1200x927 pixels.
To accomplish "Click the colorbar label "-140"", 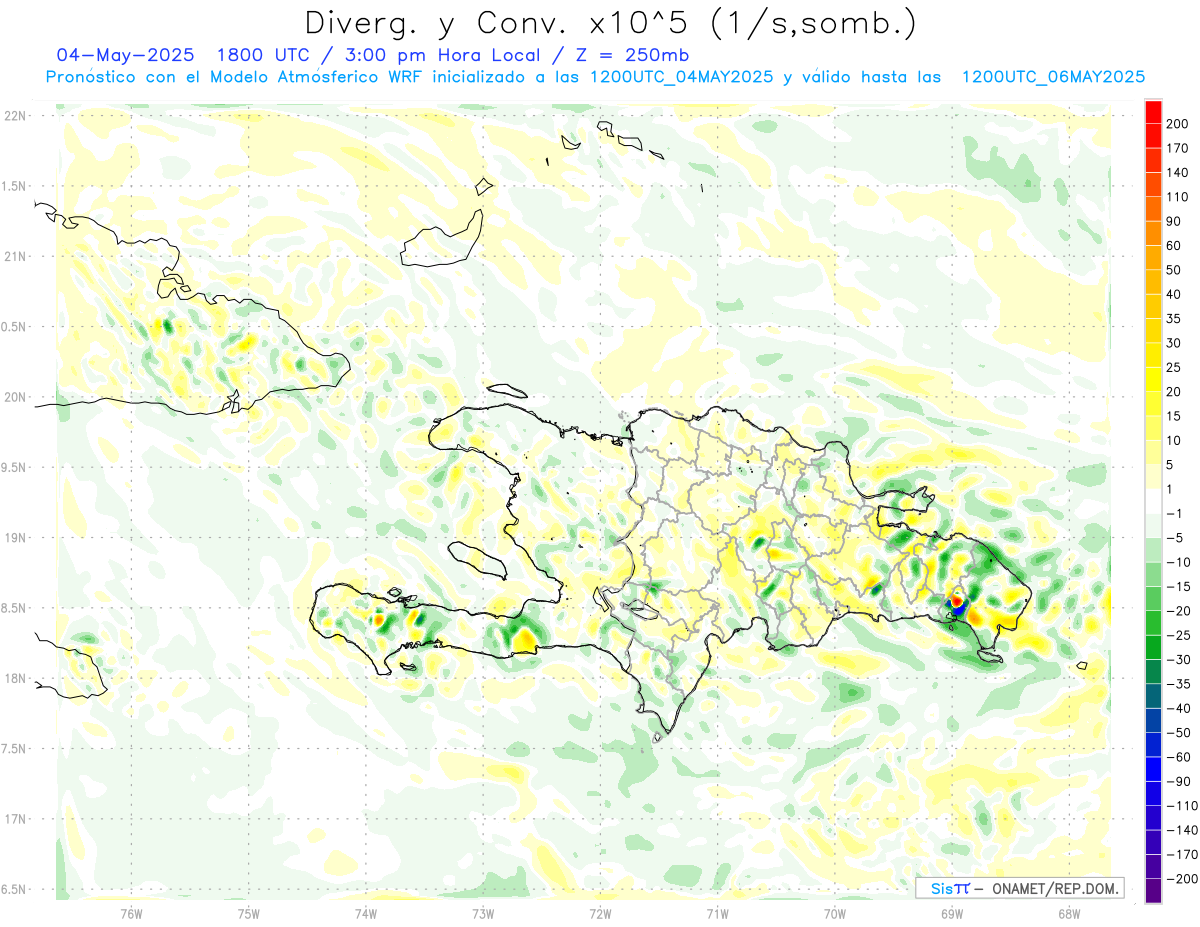I will (1182, 830).
